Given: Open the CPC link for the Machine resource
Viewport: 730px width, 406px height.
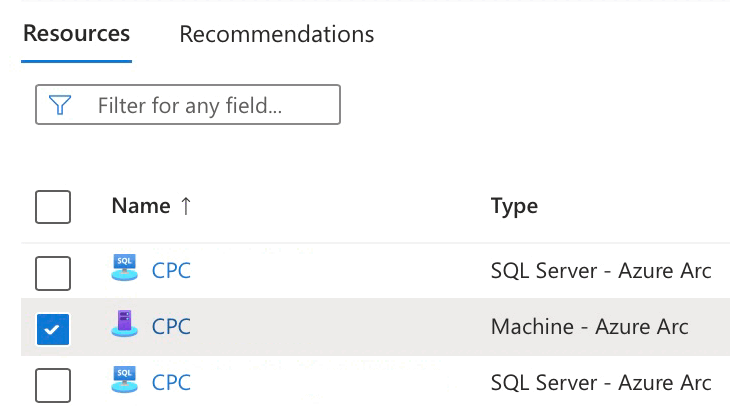Looking at the screenshot, I should tap(171, 326).
